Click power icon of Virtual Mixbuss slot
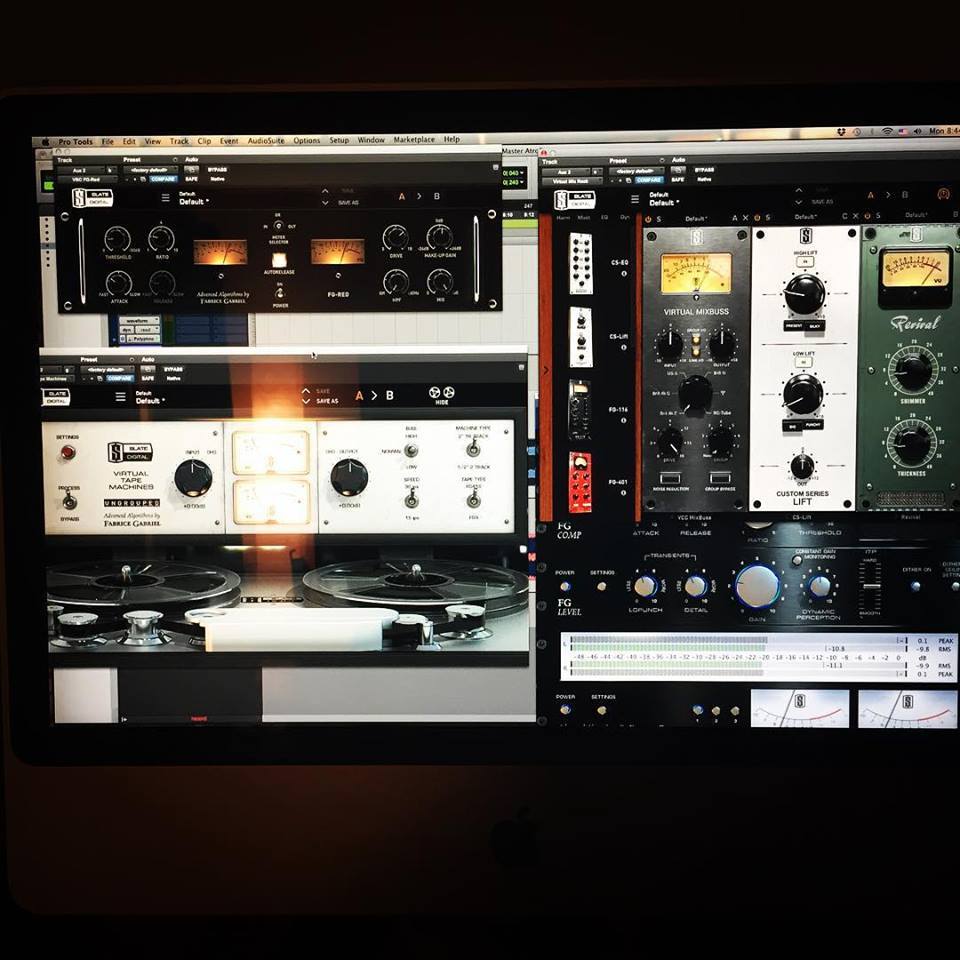 (x=648, y=219)
